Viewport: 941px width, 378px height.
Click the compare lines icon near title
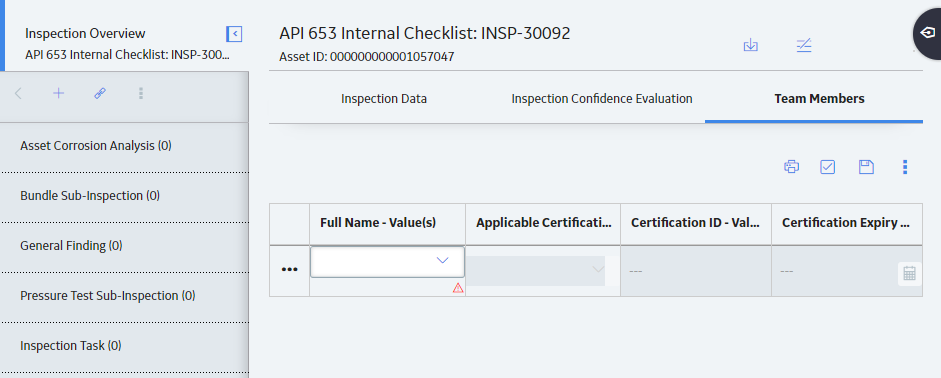coord(804,45)
